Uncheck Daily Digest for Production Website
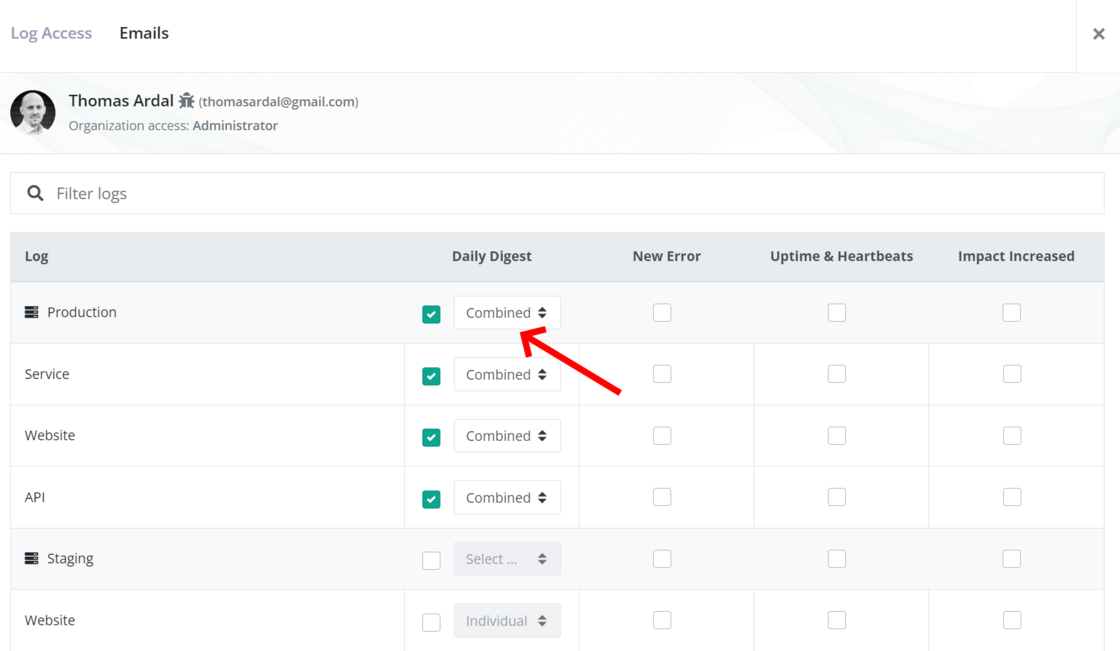The height and width of the screenshot is (651, 1120). [x=431, y=437]
